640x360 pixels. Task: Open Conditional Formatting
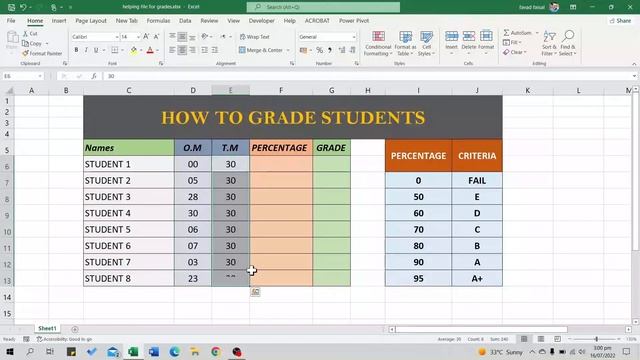[x=378, y=43]
